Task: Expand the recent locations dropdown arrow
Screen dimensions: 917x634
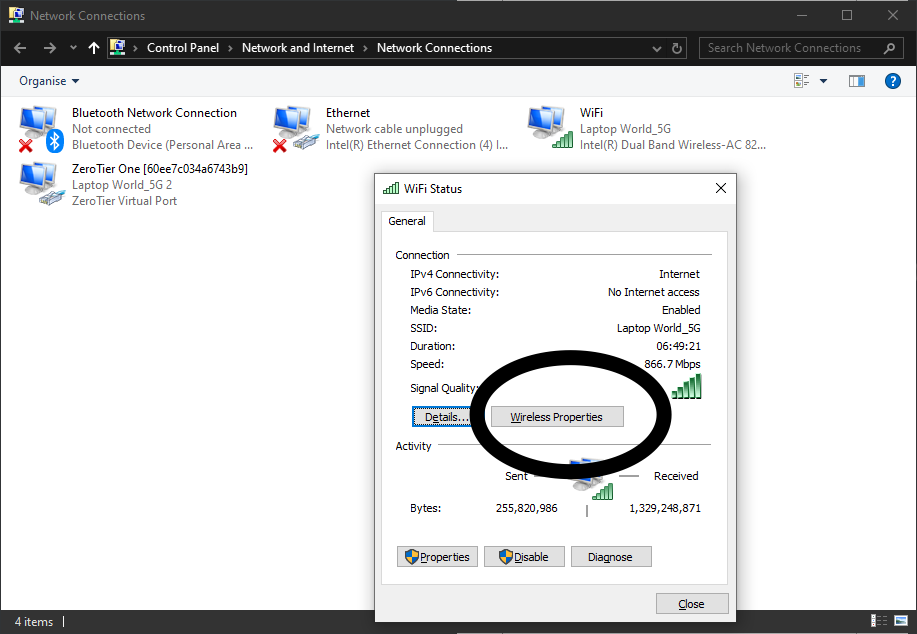Action: (x=73, y=48)
